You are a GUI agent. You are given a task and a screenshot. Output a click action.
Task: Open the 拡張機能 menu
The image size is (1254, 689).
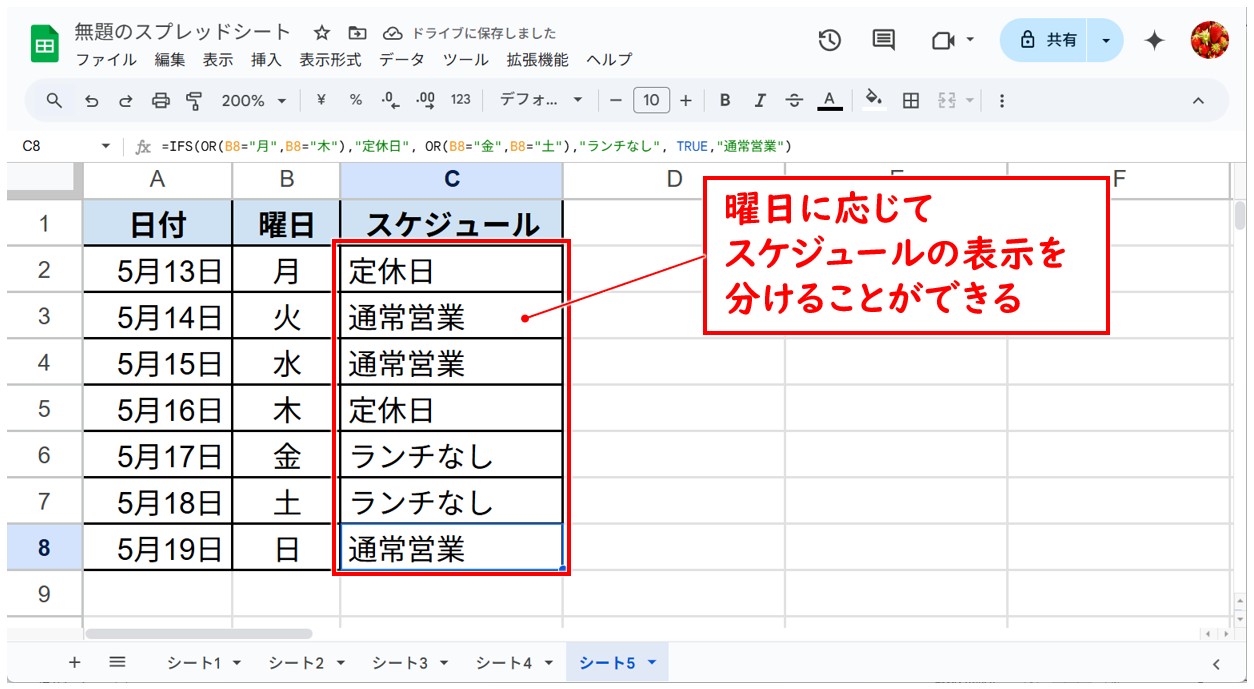(537, 60)
